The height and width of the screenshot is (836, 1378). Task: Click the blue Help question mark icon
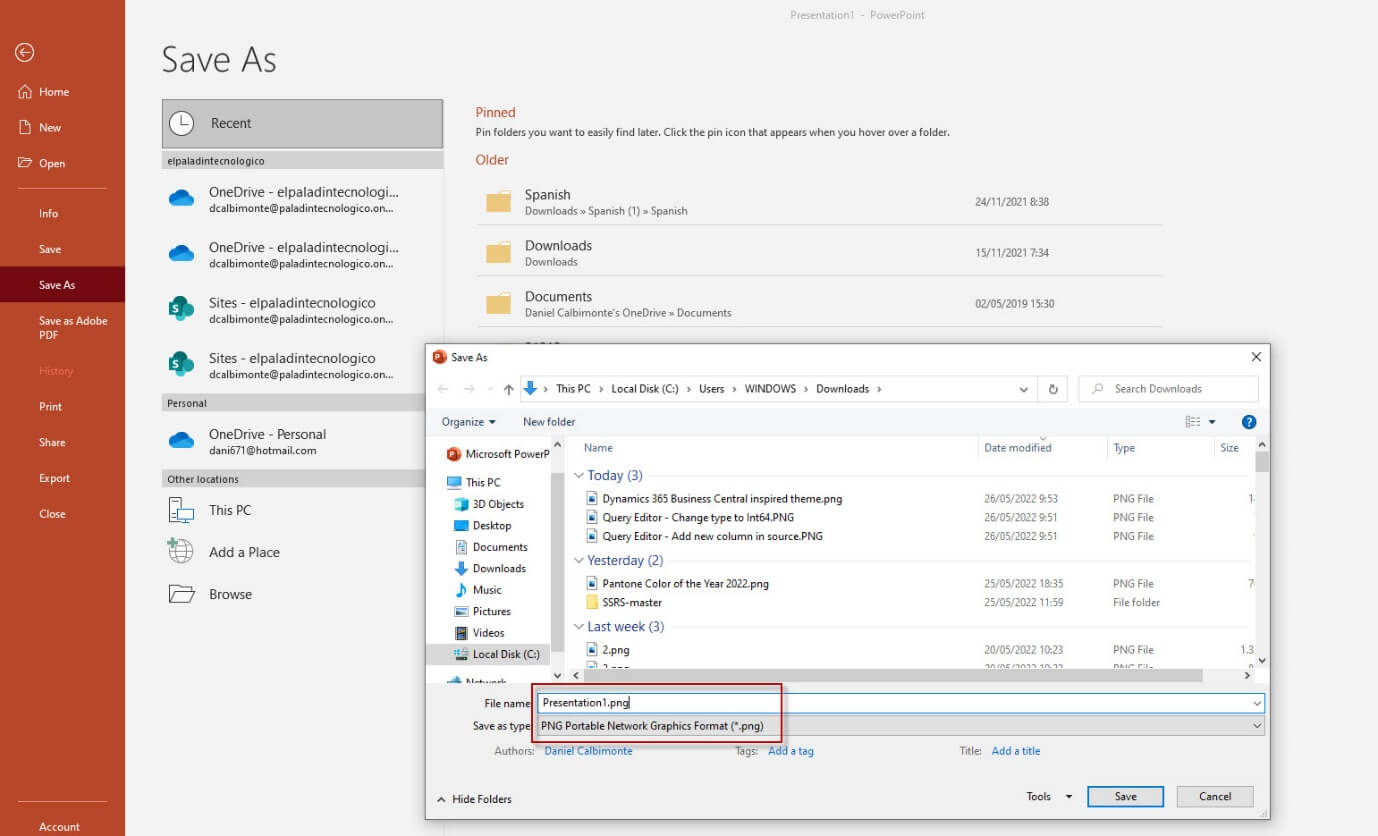(x=1248, y=422)
